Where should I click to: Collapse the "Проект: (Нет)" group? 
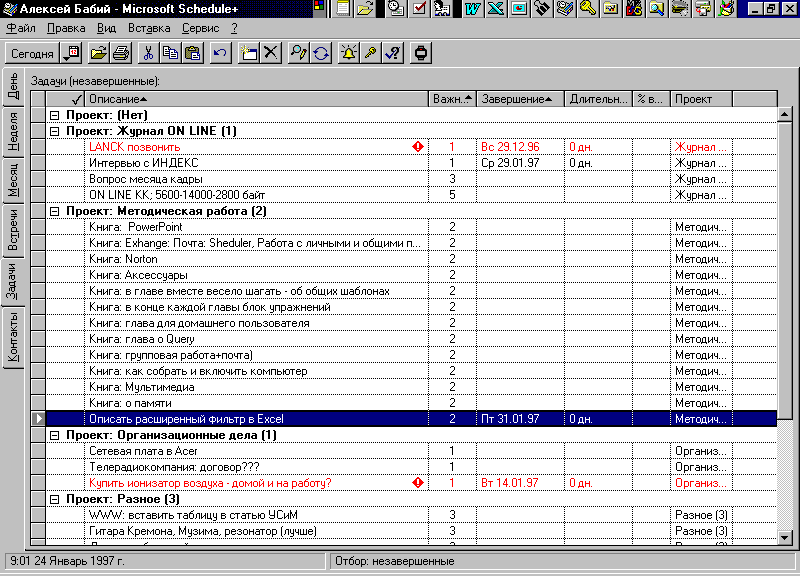[x=55, y=115]
